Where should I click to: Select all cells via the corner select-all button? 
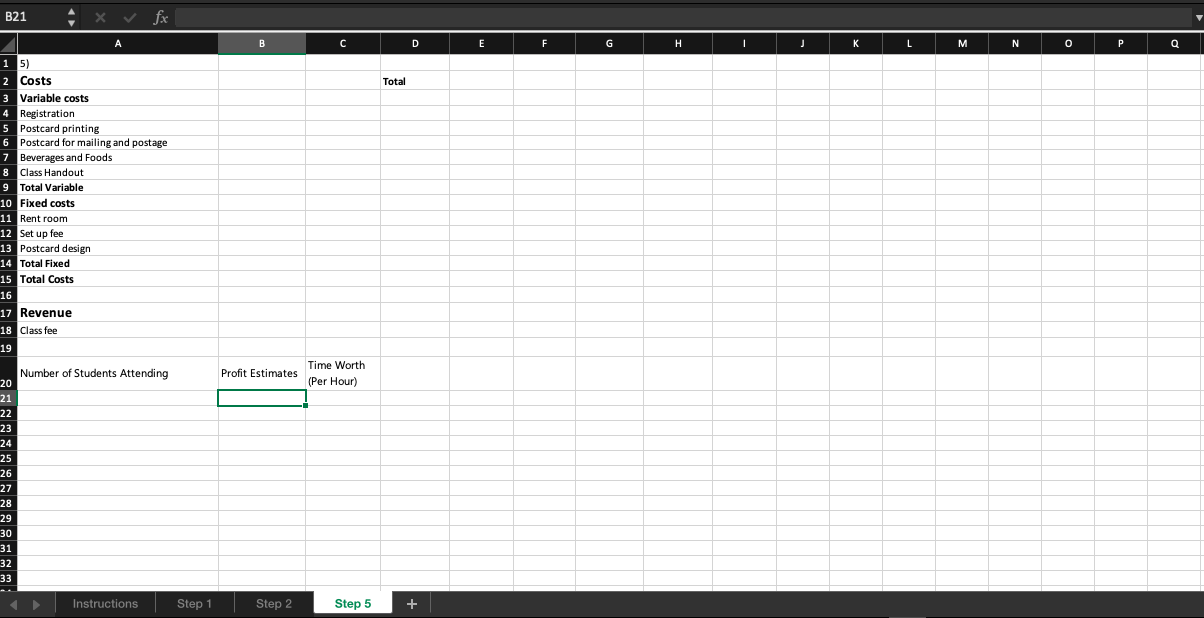[x=8, y=43]
